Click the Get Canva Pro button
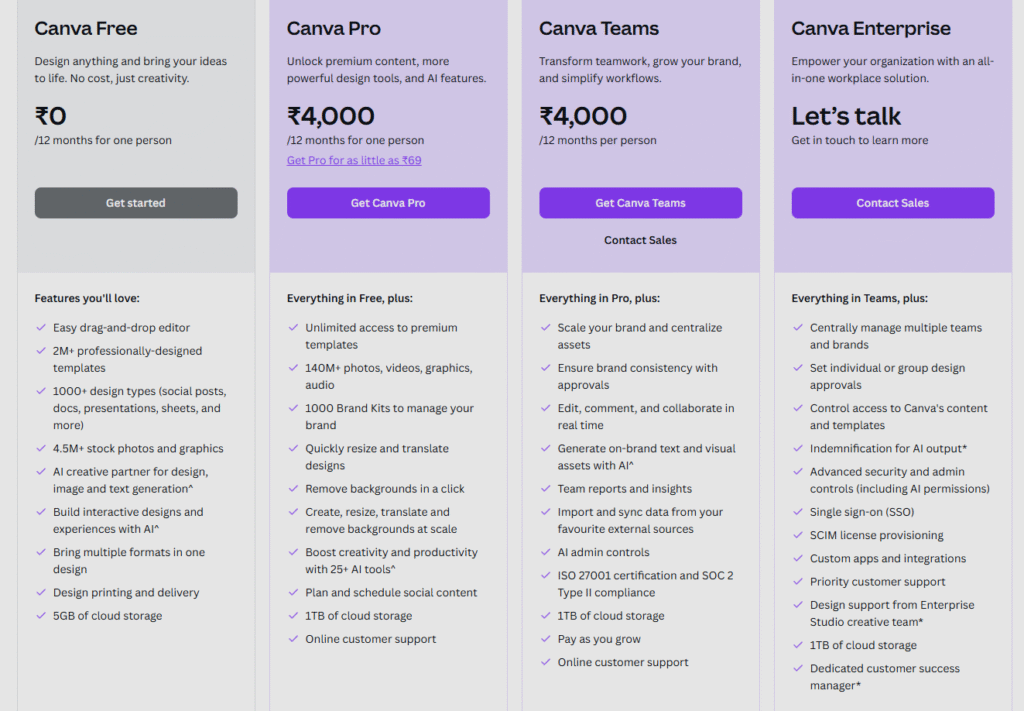Screen dimensions: 1024x711 pyautogui.click(x=388, y=203)
